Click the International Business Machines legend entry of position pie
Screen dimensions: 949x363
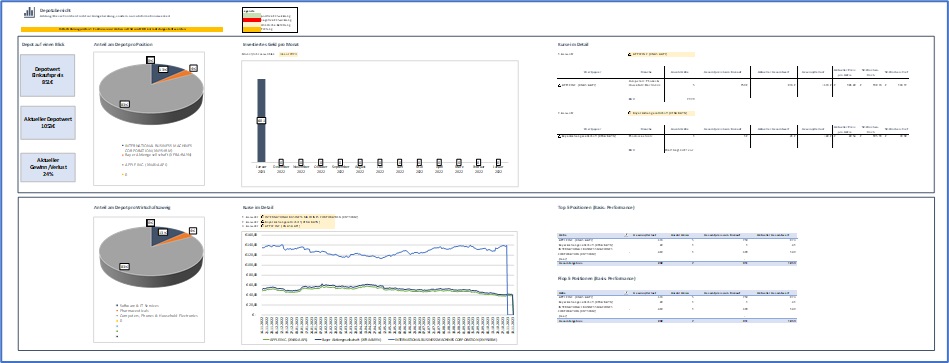click(156, 148)
